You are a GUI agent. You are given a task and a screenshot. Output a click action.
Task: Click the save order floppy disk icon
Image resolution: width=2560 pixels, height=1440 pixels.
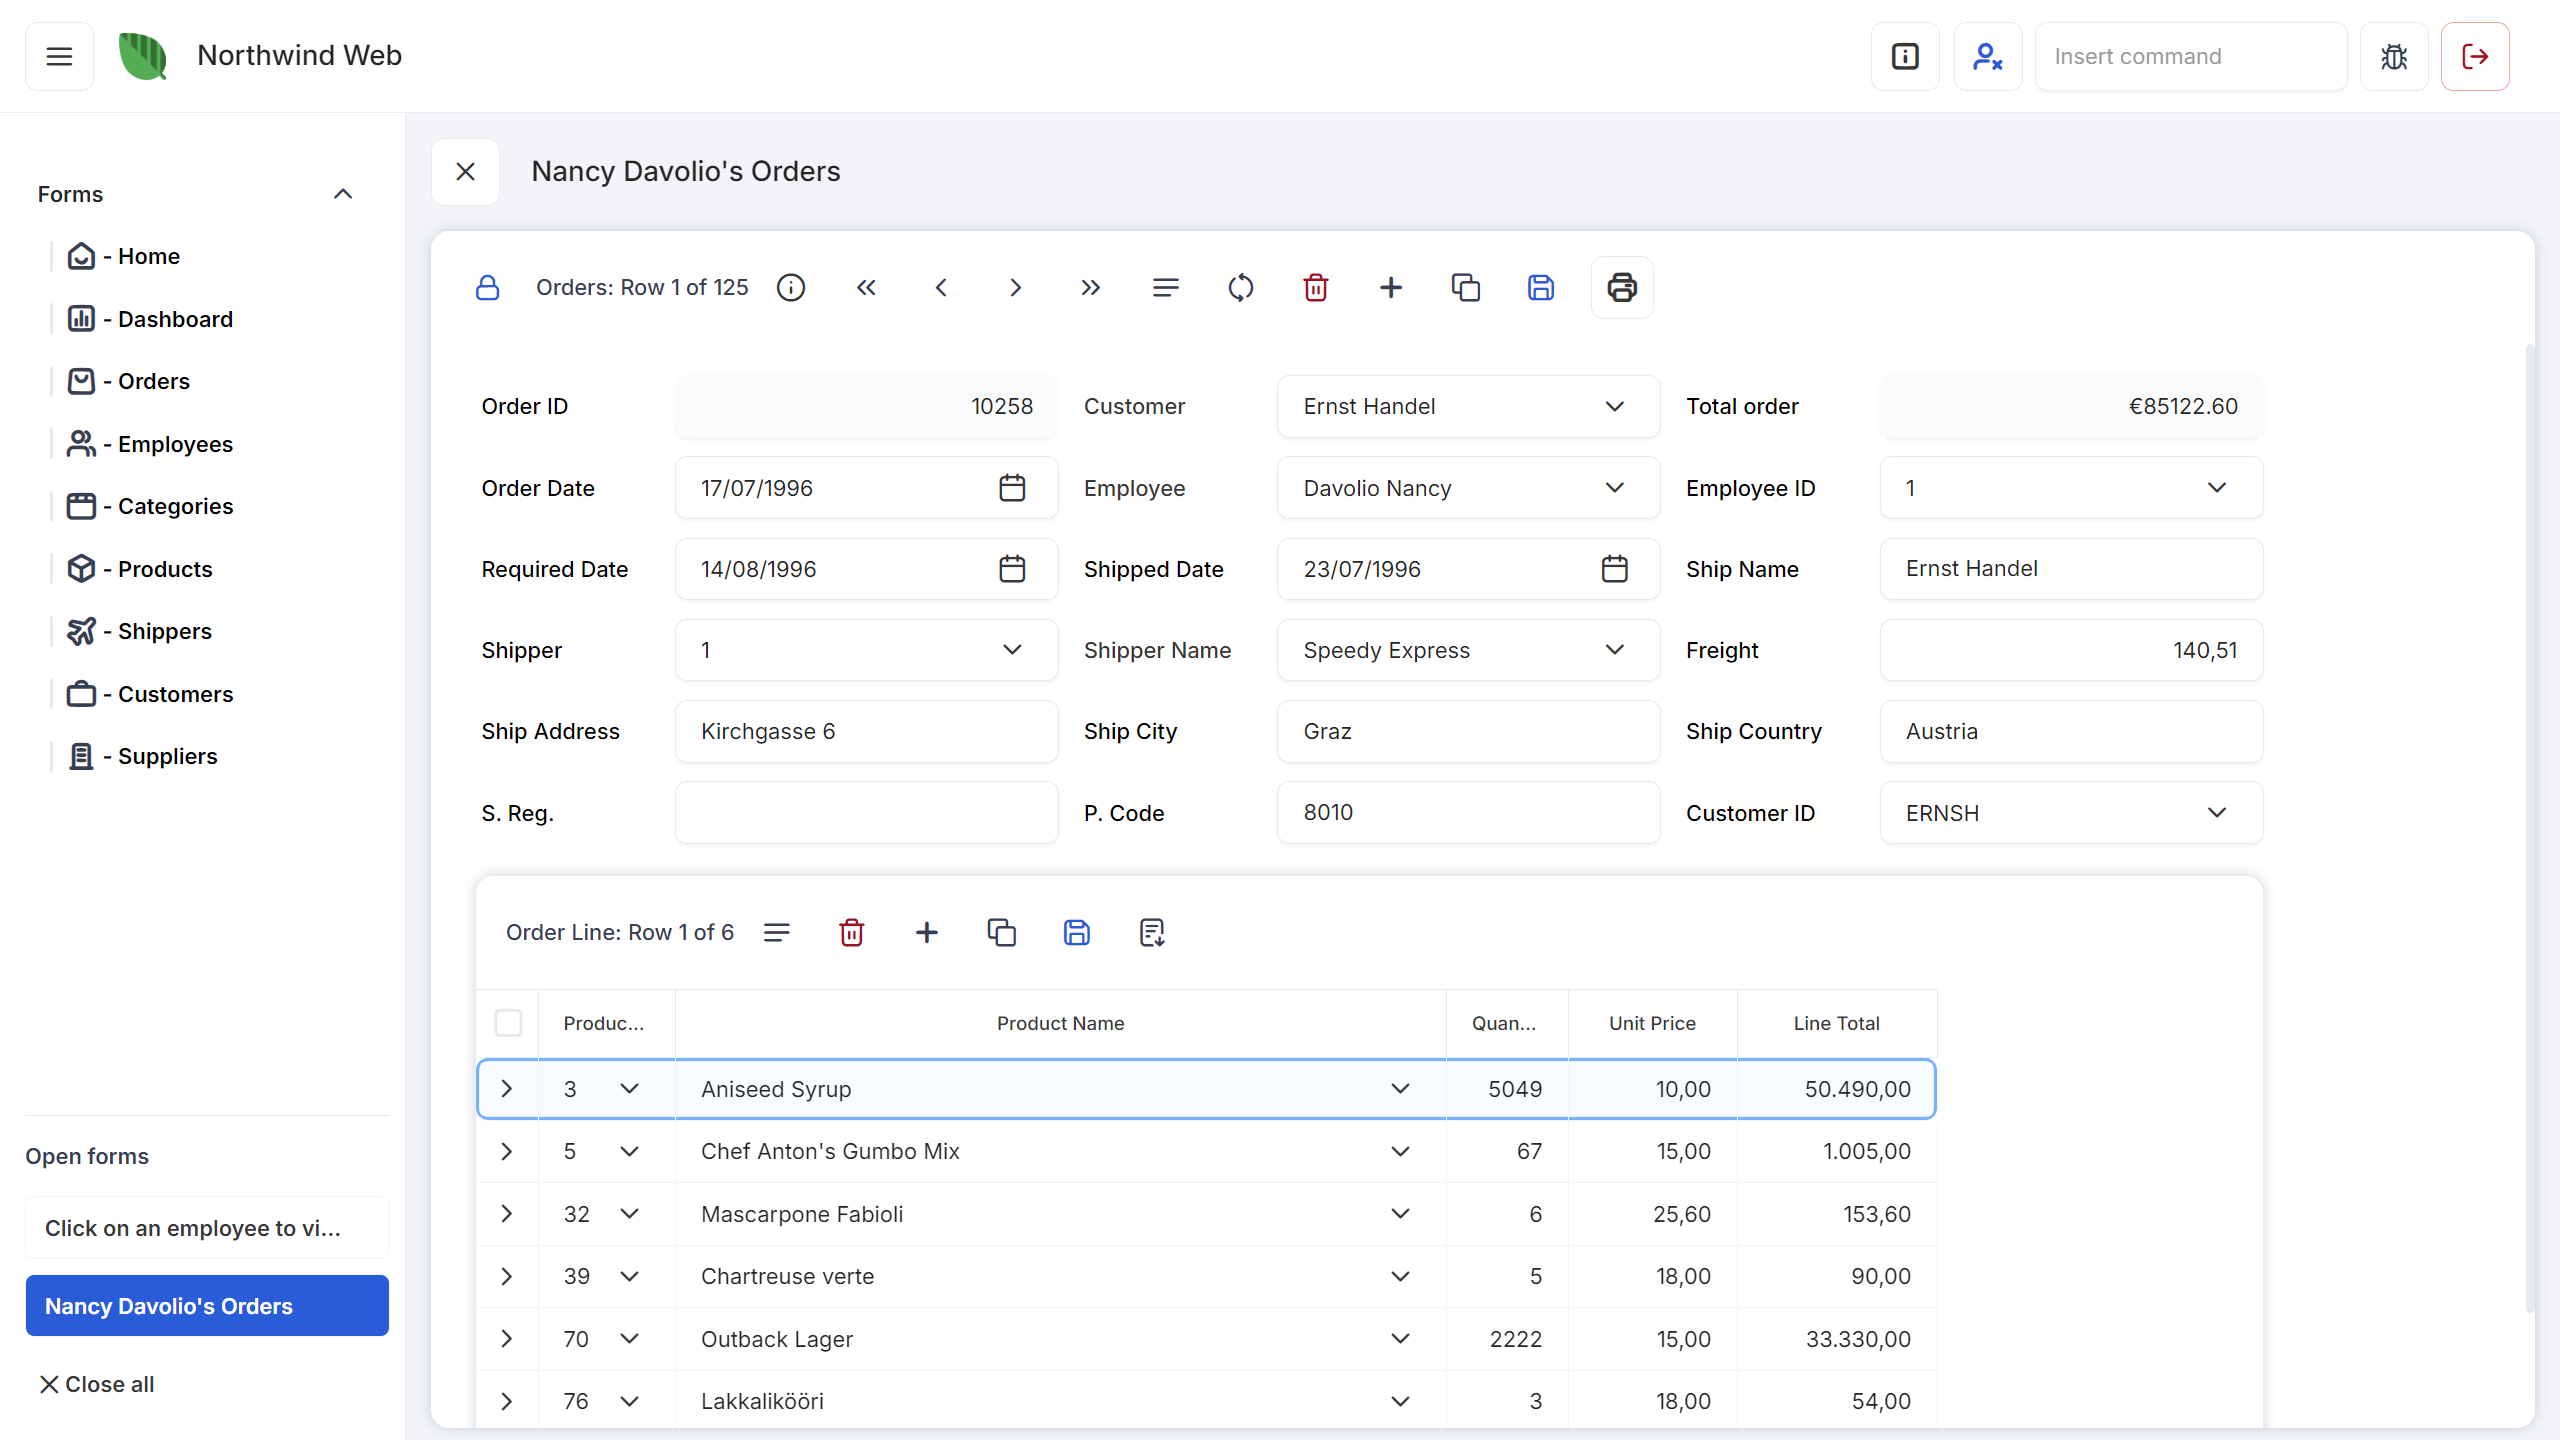click(x=1540, y=288)
